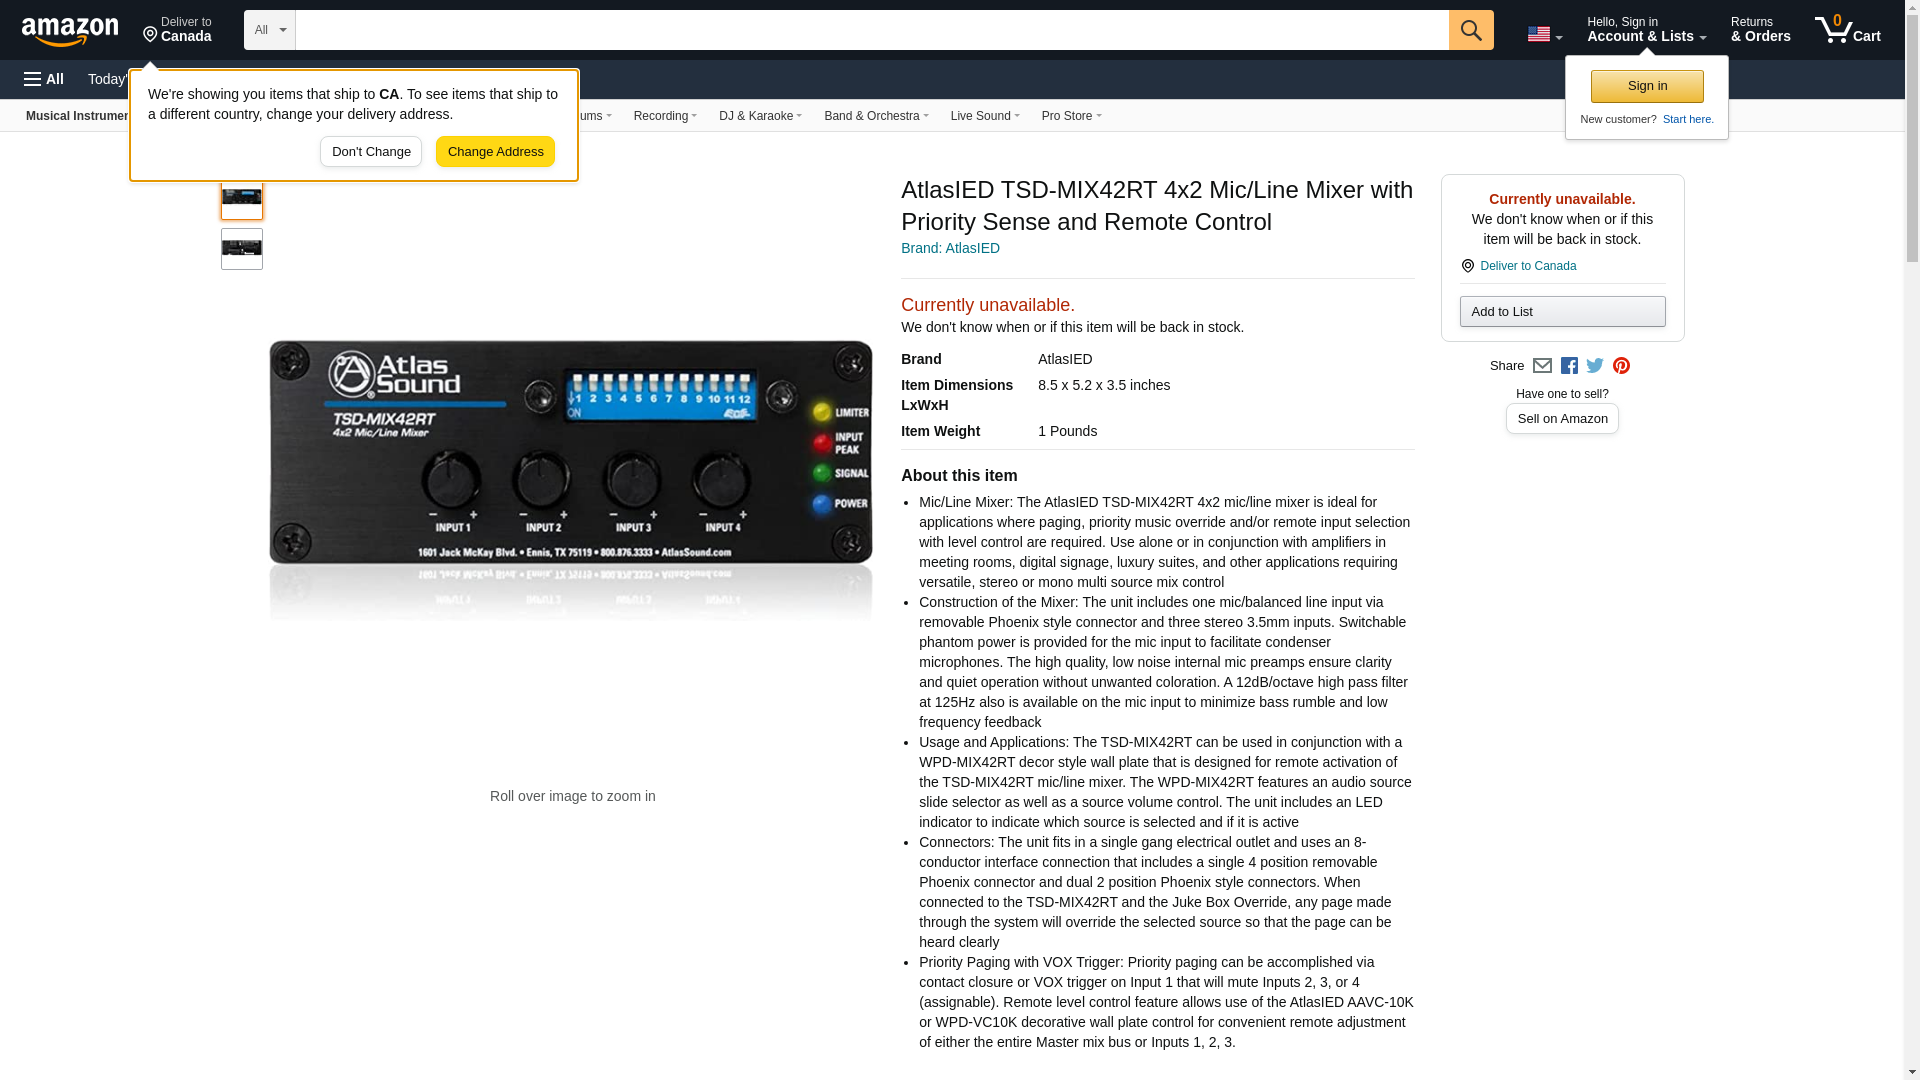The width and height of the screenshot is (1920, 1080).
Task: Share on Twitter icon
Action: click(x=1595, y=366)
